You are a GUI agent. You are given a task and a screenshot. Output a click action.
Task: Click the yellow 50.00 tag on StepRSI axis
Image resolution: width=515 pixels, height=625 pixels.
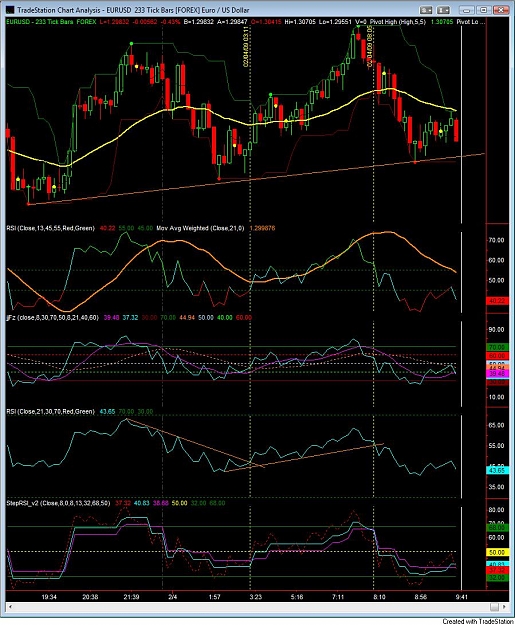click(497, 552)
